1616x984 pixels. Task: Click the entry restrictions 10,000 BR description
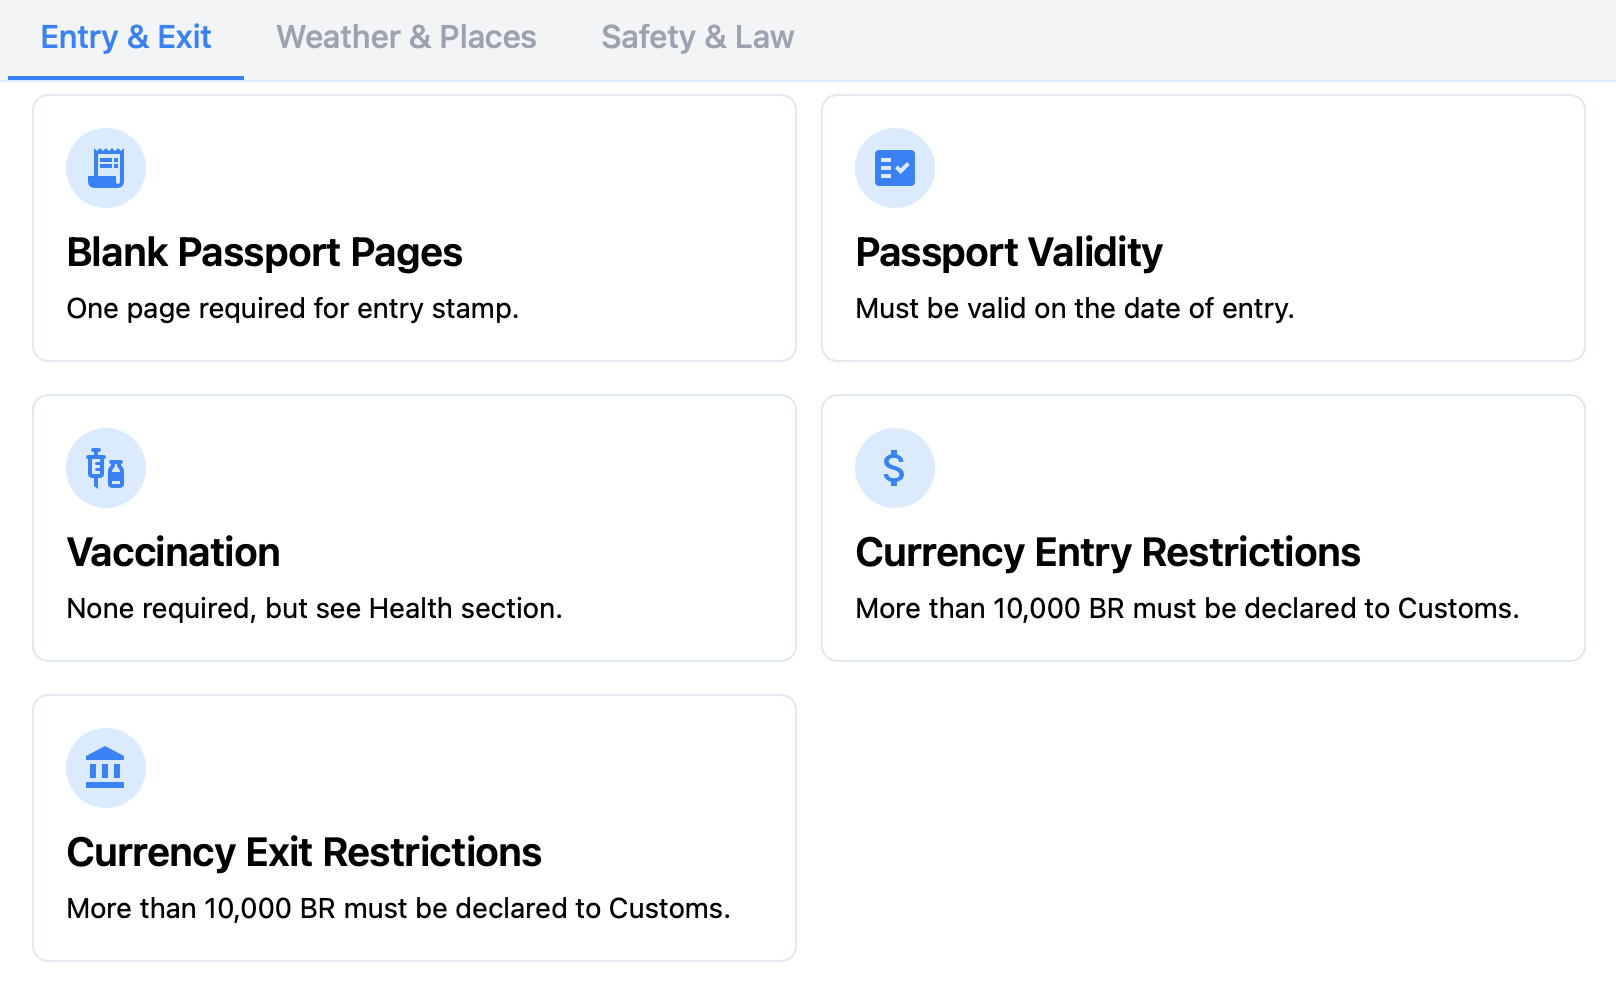pos(1188,608)
